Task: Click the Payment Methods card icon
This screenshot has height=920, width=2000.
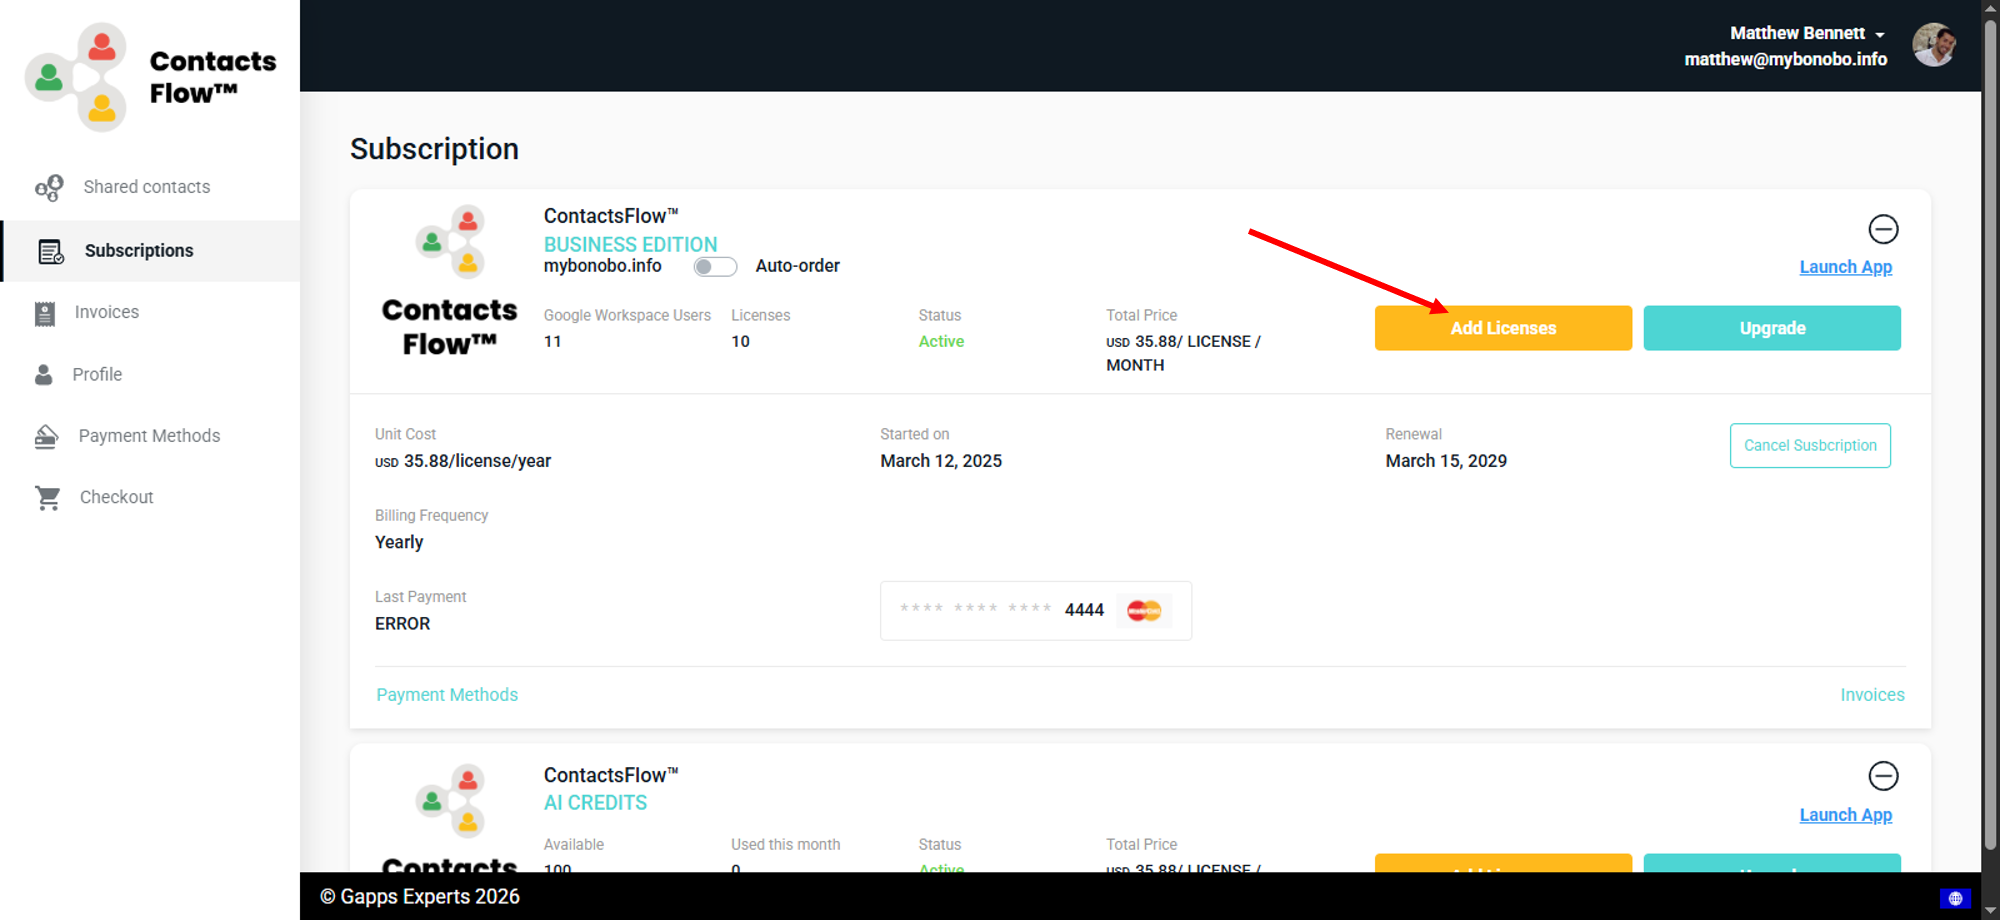Action: point(46,436)
